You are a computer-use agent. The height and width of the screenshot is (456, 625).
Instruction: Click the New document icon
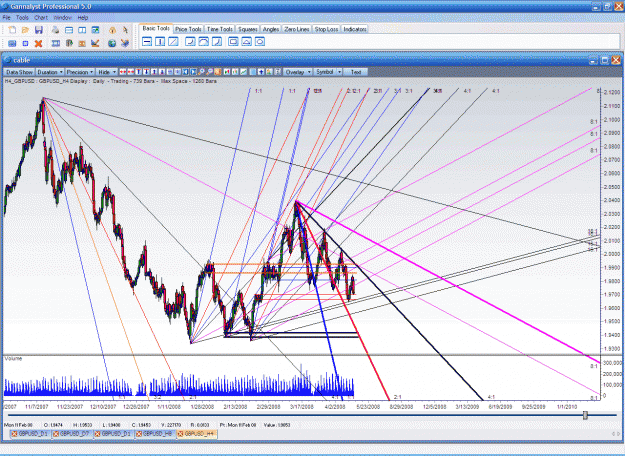pyautogui.click(x=12, y=30)
